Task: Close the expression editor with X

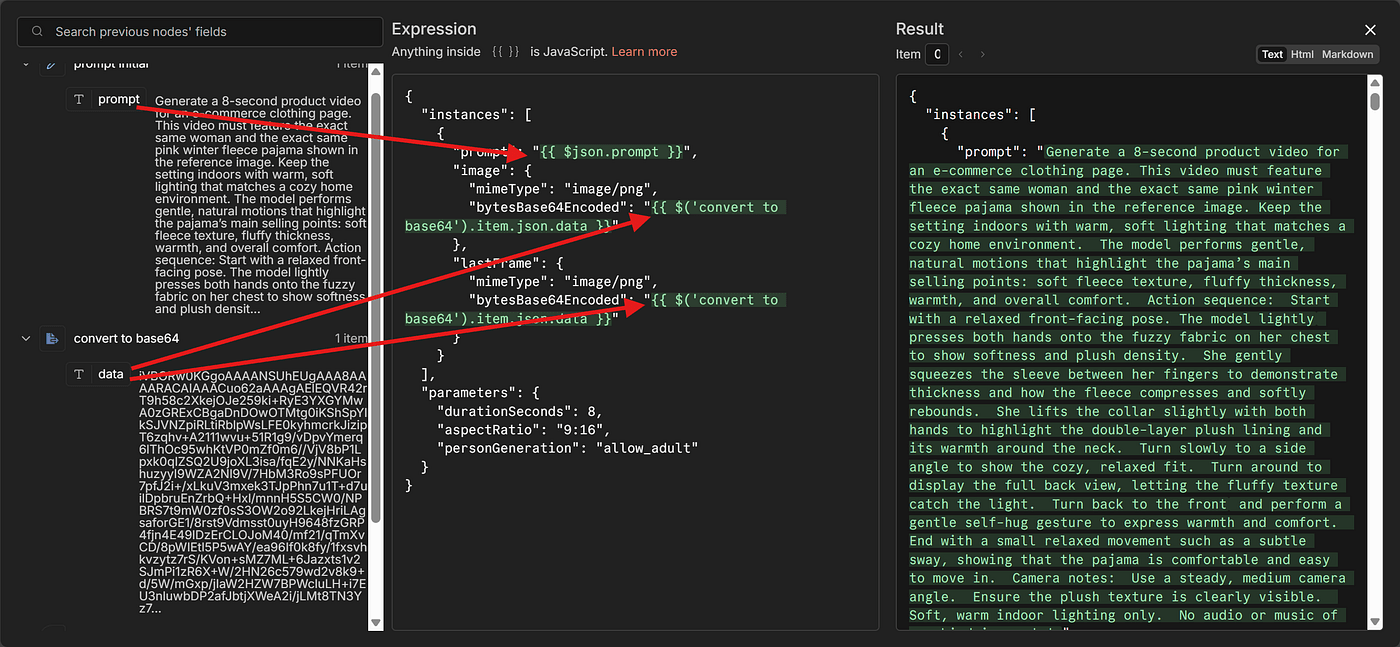Action: pyautogui.click(x=1370, y=31)
